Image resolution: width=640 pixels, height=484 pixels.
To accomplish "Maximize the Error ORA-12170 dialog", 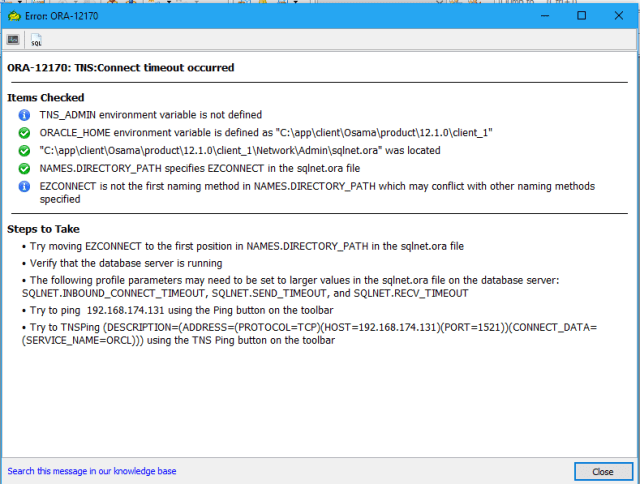I will [581, 15].
